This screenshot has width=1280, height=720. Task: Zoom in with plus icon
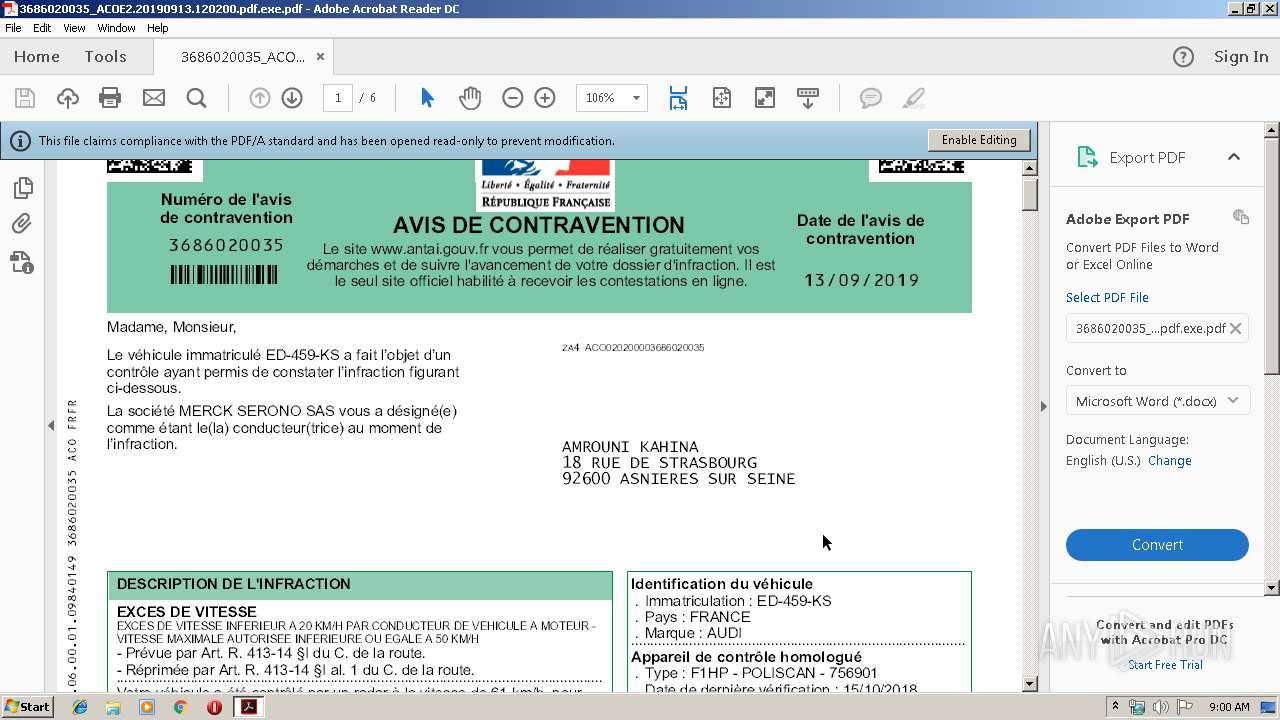tap(545, 98)
